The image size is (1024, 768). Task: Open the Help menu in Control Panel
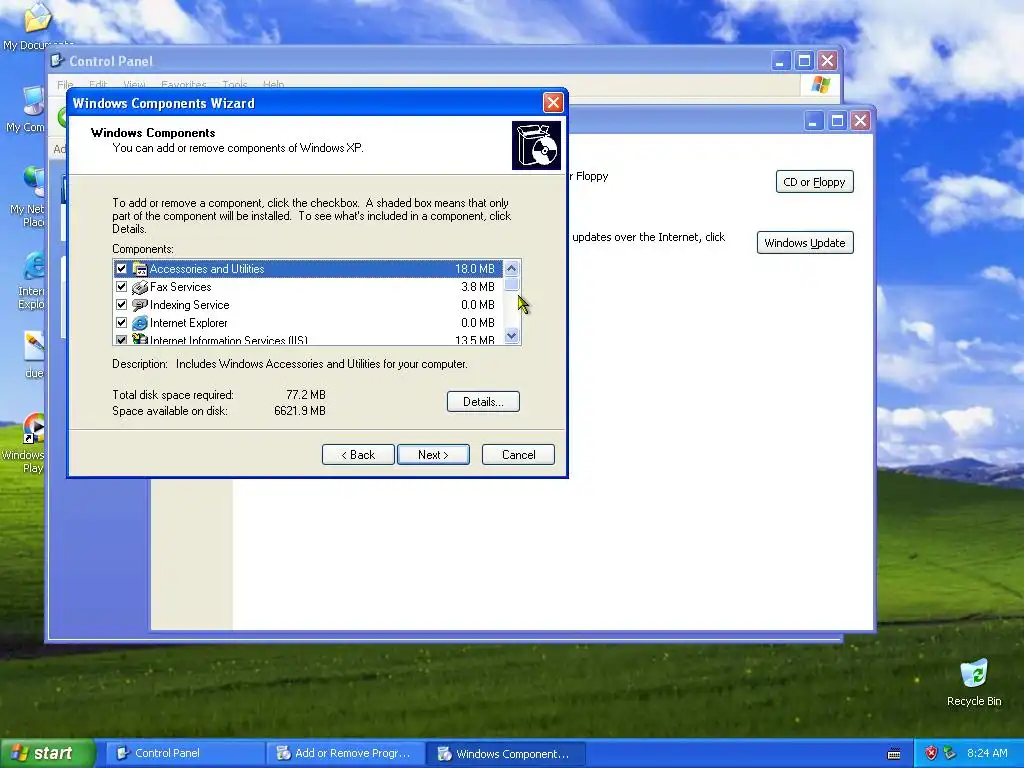pos(273,84)
